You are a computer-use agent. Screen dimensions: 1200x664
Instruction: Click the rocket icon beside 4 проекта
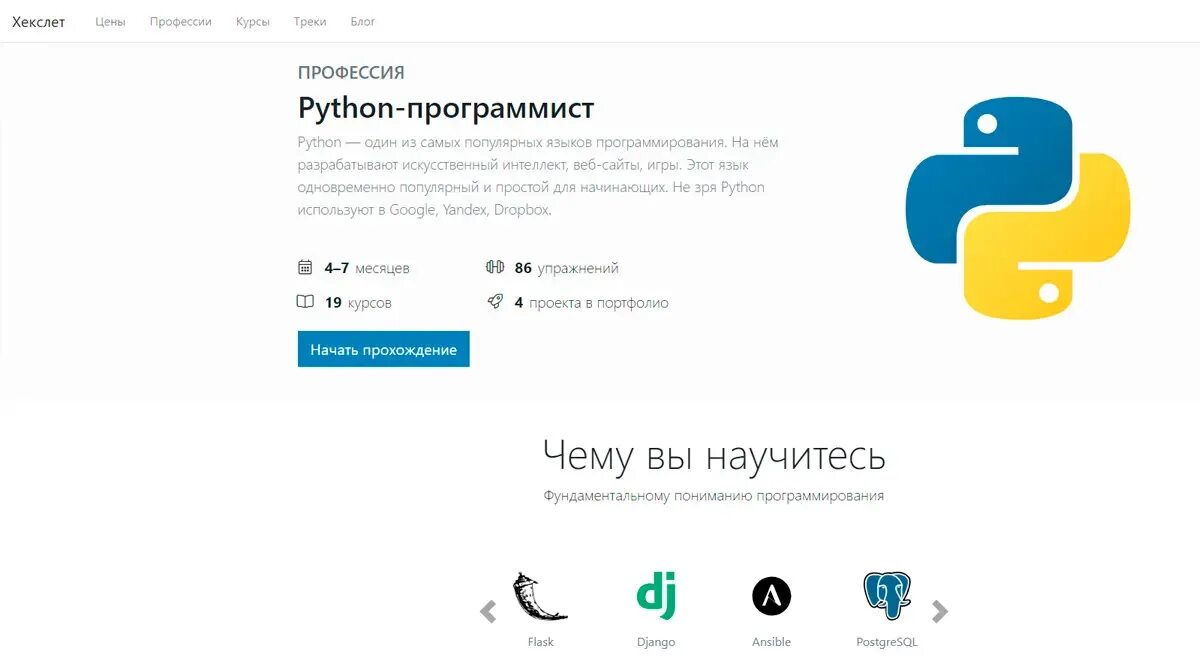click(x=495, y=301)
